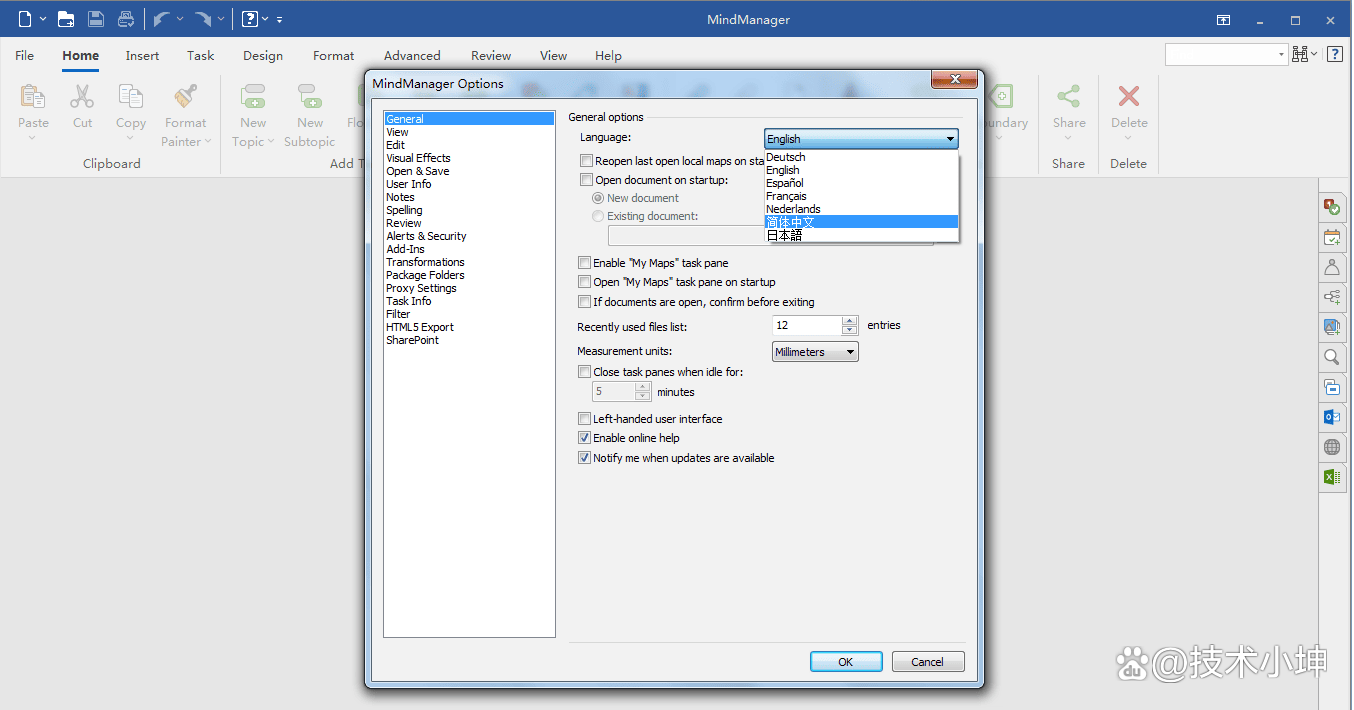This screenshot has height=710, width=1354.
Task: Click the globe icon in right sidebar
Action: click(1331, 447)
